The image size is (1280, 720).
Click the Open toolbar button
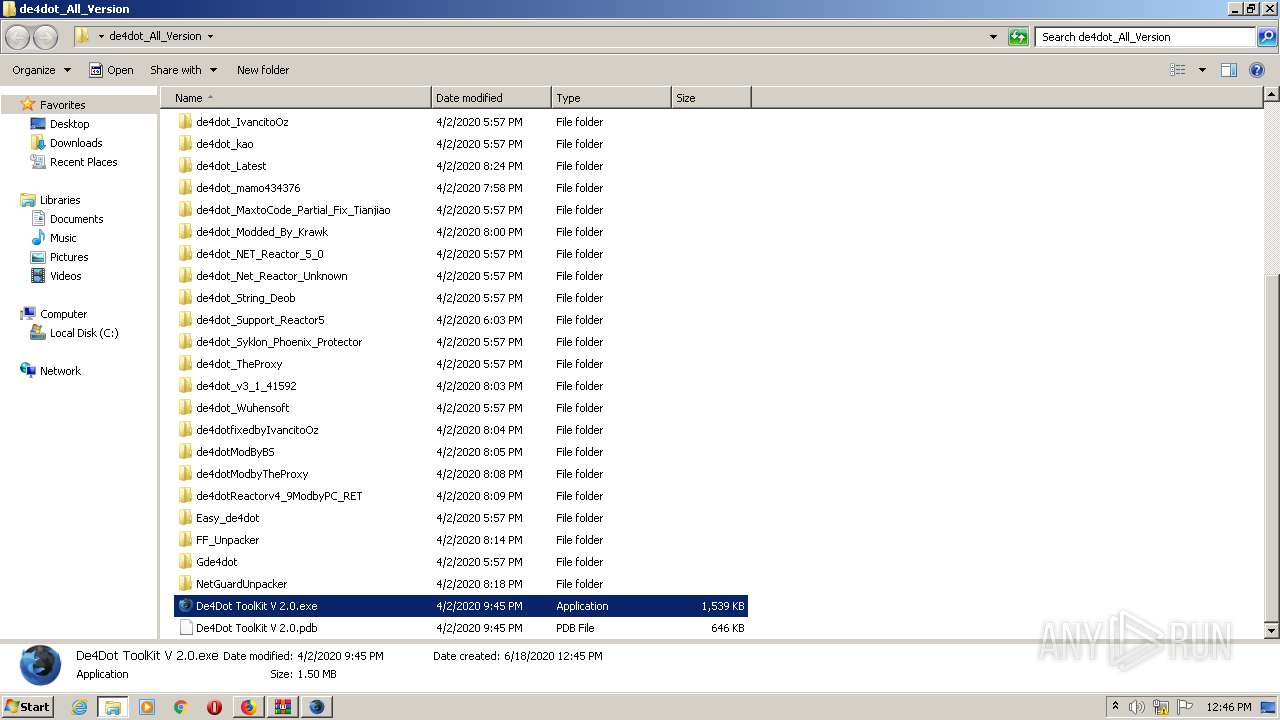coord(110,70)
